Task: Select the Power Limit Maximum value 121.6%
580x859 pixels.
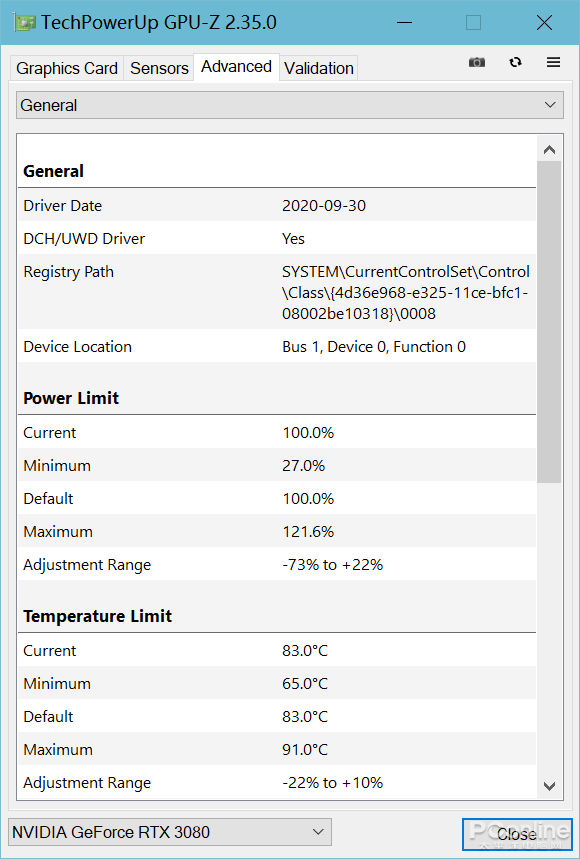Action: (x=308, y=532)
